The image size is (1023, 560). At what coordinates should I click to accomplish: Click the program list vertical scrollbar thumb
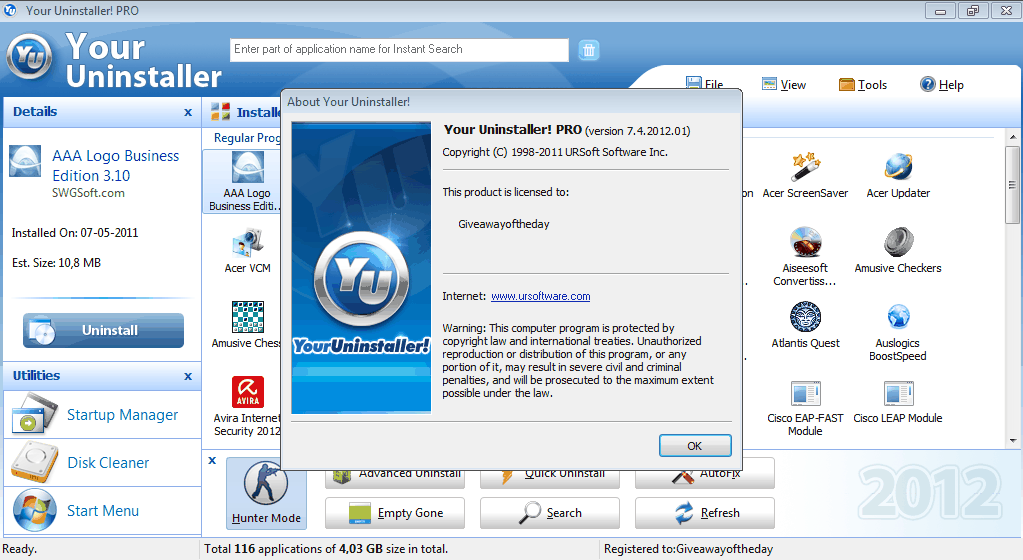pyautogui.click(x=1013, y=185)
